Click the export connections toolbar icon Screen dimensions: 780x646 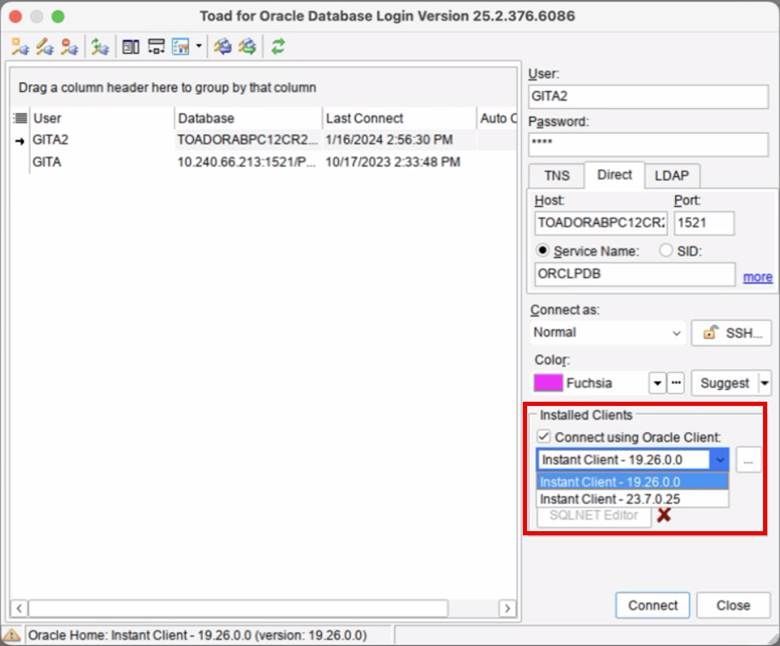pos(247,47)
